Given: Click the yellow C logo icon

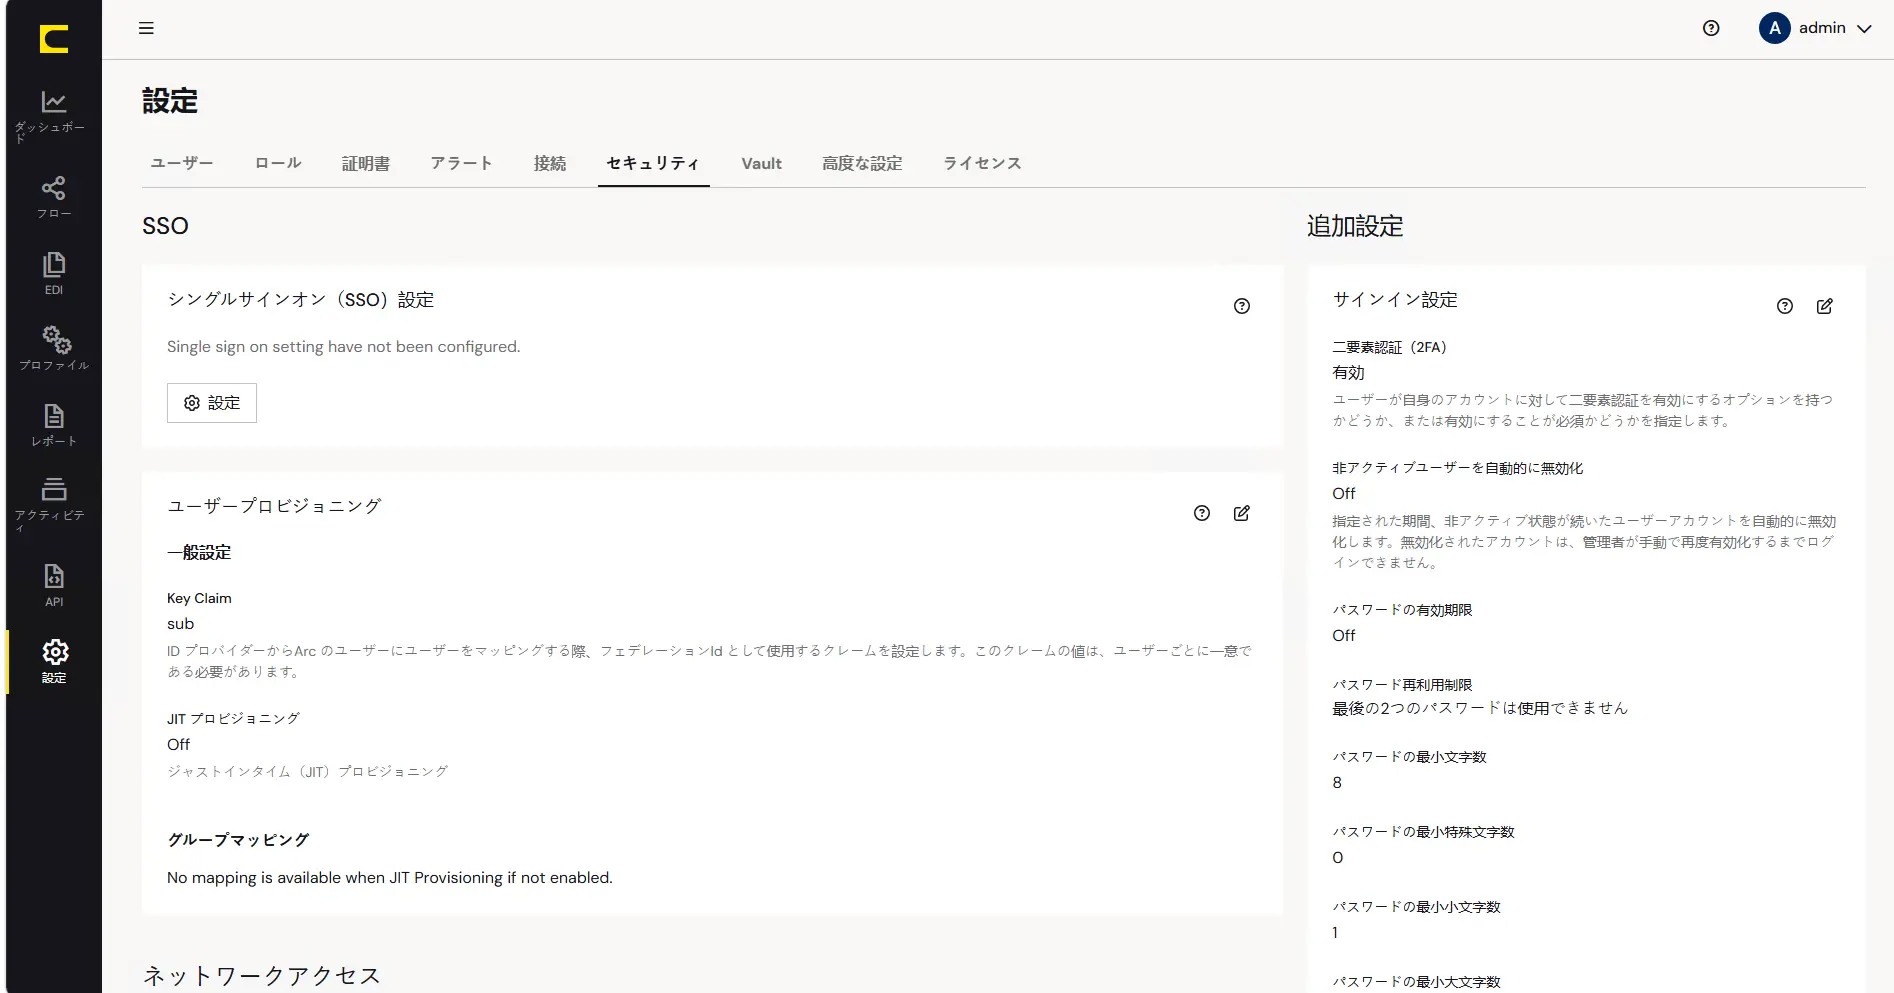Looking at the screenshot, I should [x=54, y=39].
